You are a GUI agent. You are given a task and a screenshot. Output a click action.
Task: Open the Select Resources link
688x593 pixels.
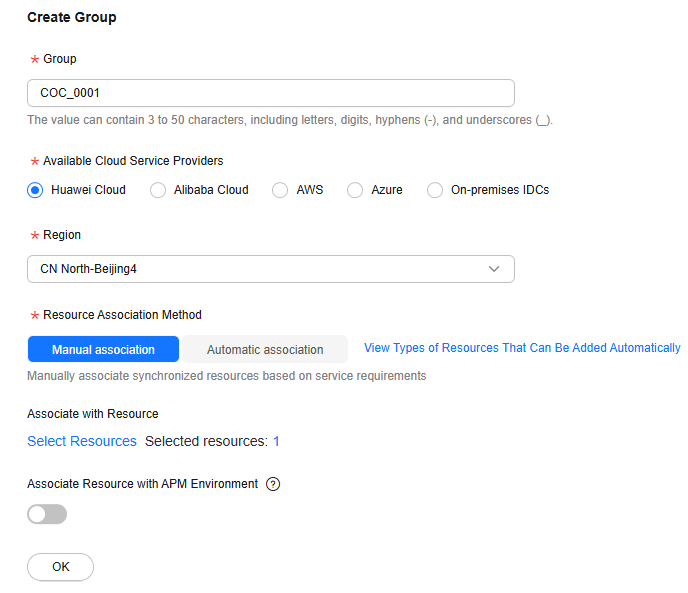coord(82,441)
